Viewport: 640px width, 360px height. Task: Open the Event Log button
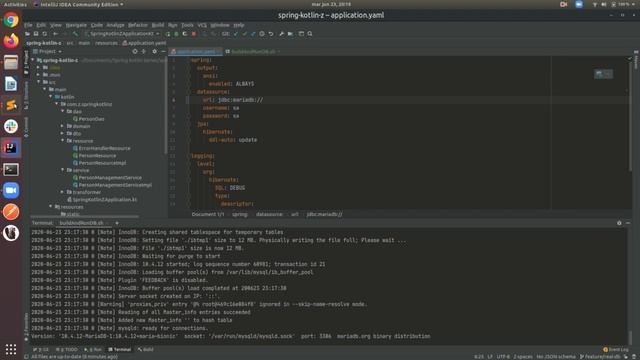[616, 349]
